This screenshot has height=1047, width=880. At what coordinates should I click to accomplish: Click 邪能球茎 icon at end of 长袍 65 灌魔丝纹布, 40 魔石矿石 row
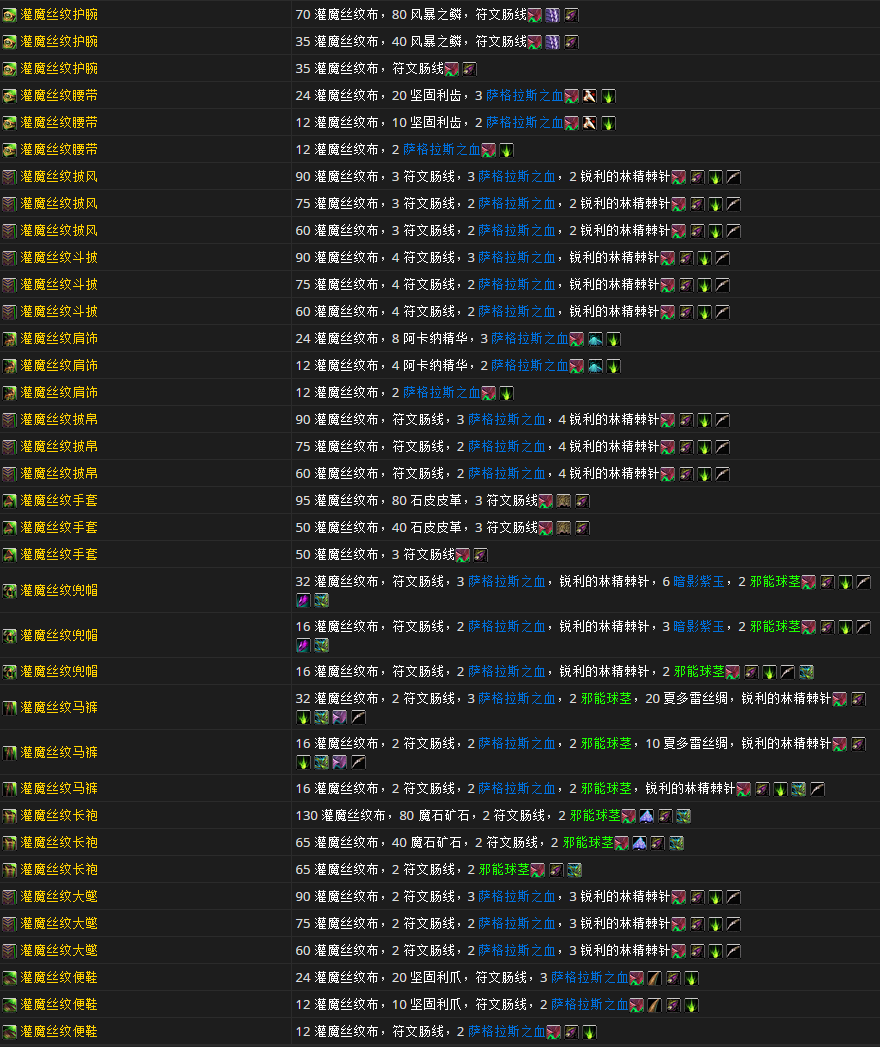coord(676,843)
